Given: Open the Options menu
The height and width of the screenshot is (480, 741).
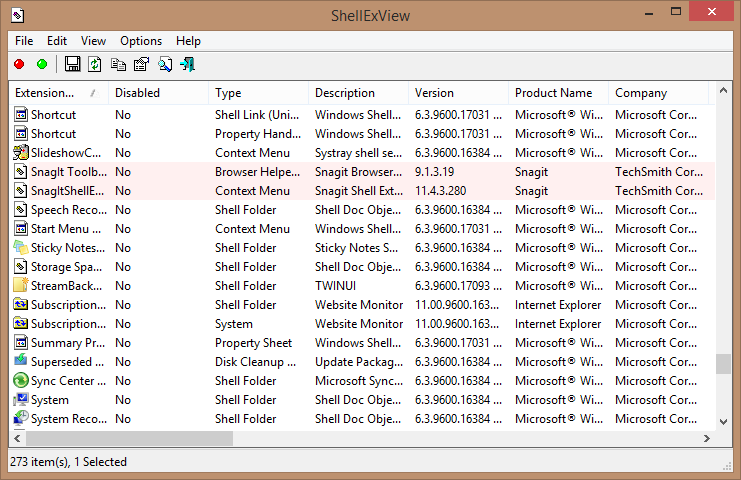Looking at the screenshot, I should [141, 41].
